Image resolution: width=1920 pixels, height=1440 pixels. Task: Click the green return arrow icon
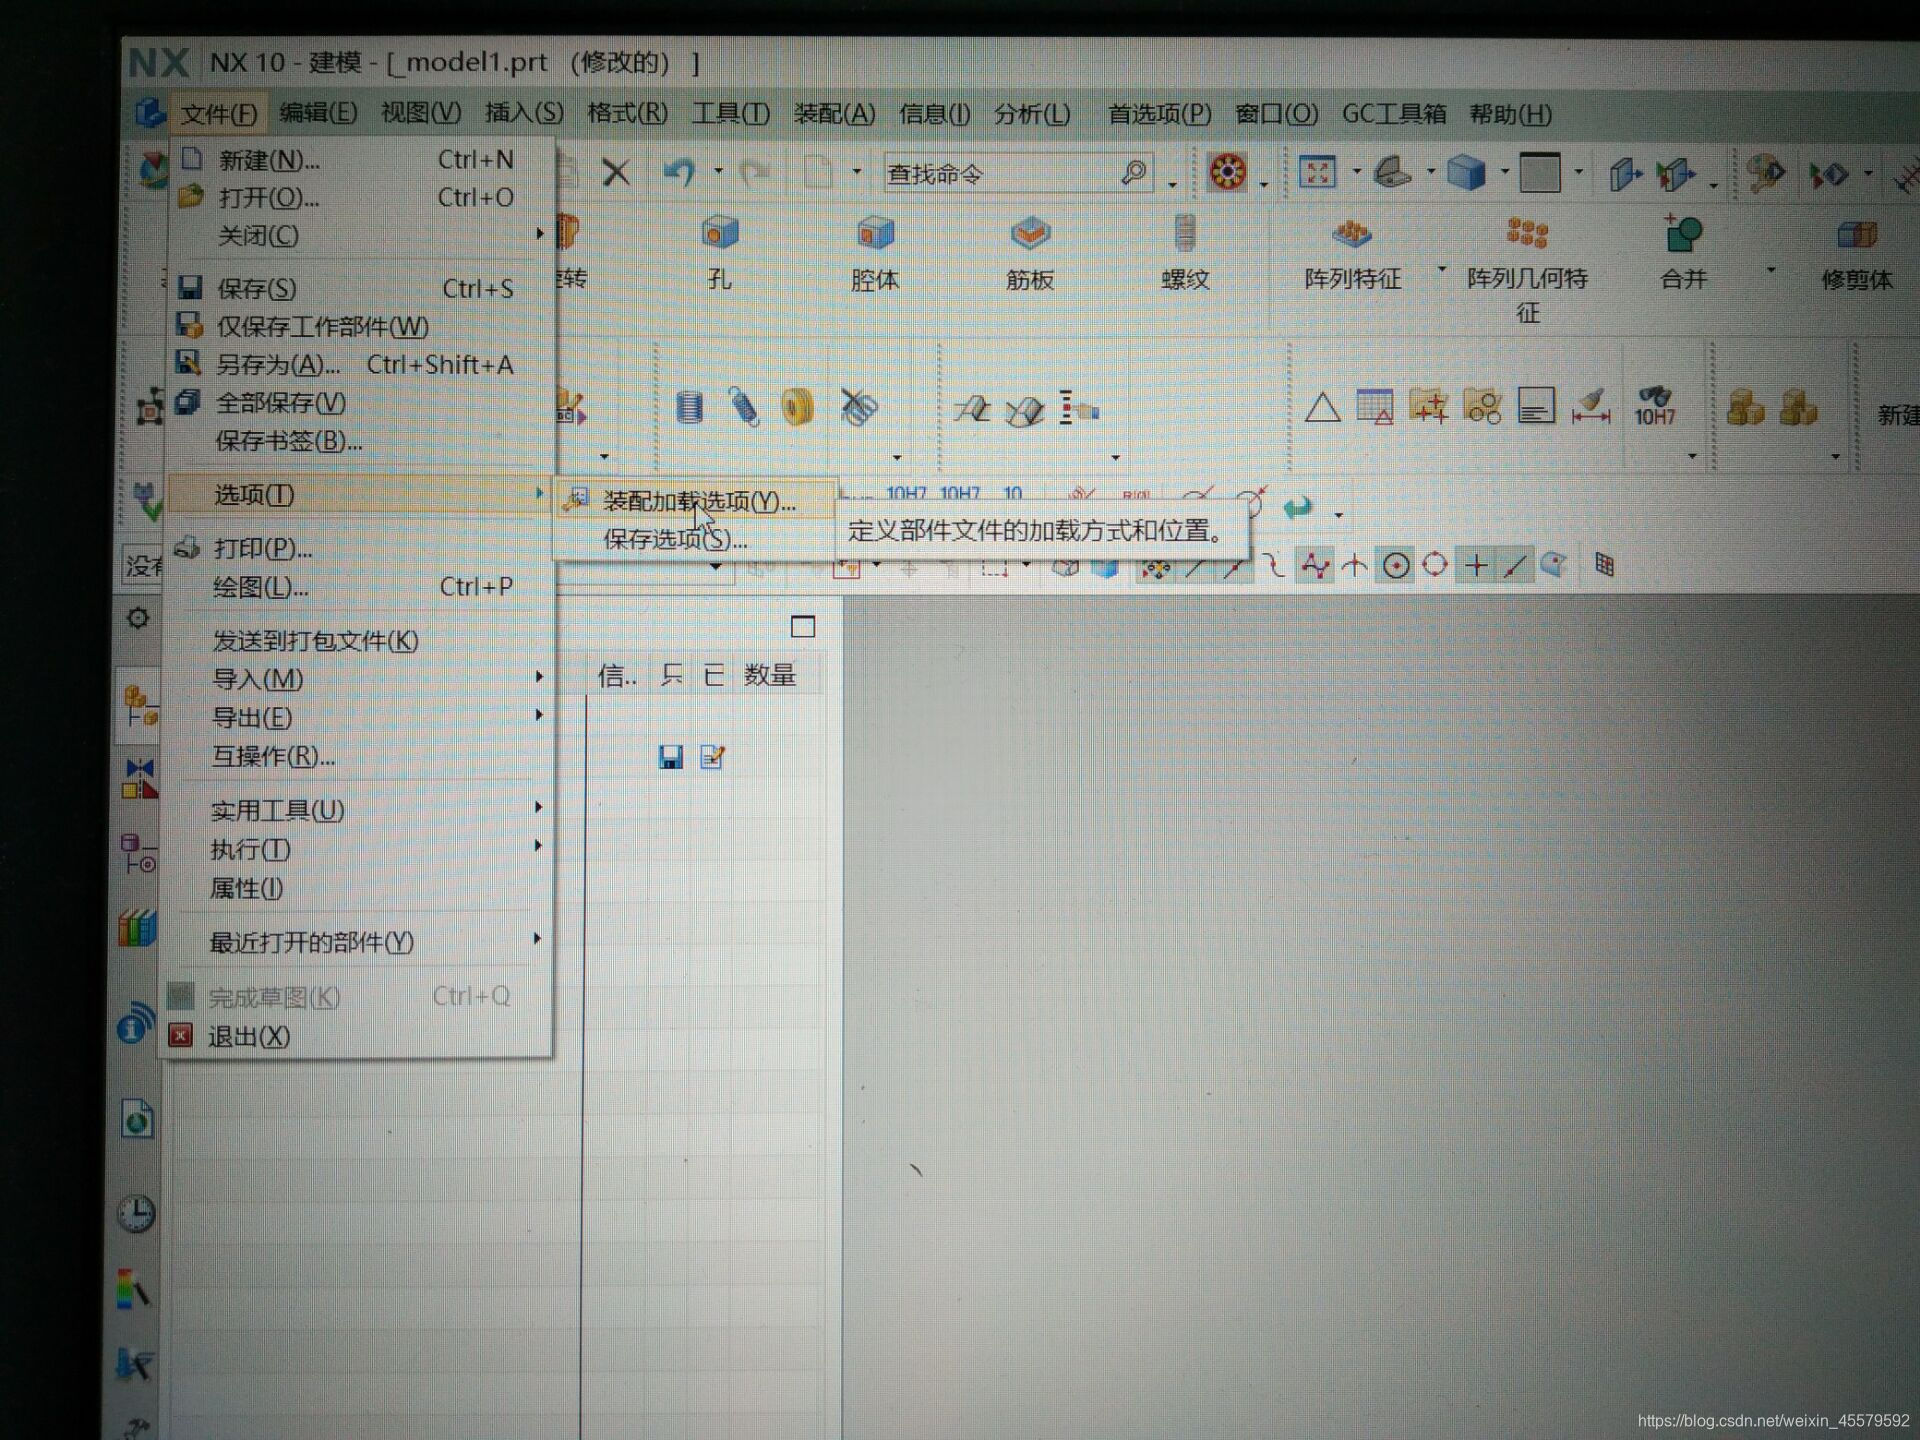click(1297, 508)
